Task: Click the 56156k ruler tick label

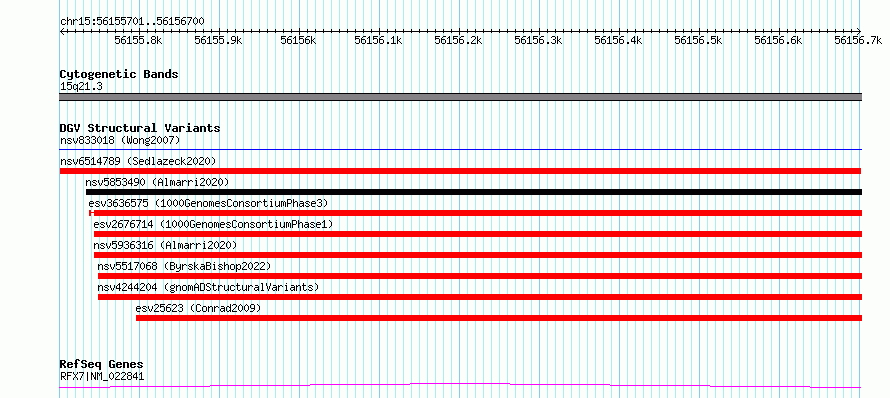Action: click(299, 40)
